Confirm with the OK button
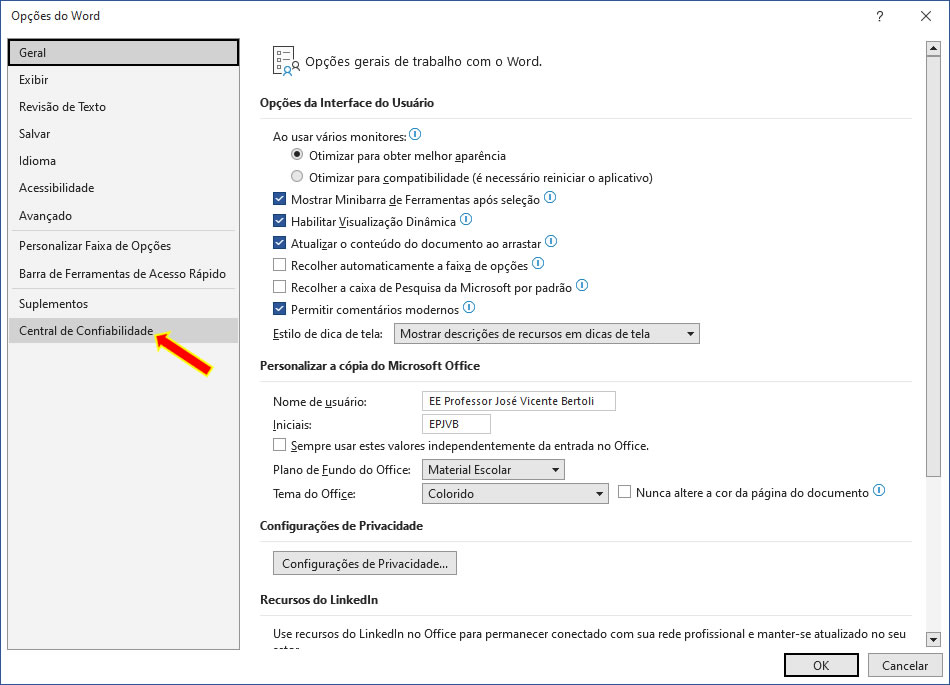The image size is (950, 685). pos(821,665)
